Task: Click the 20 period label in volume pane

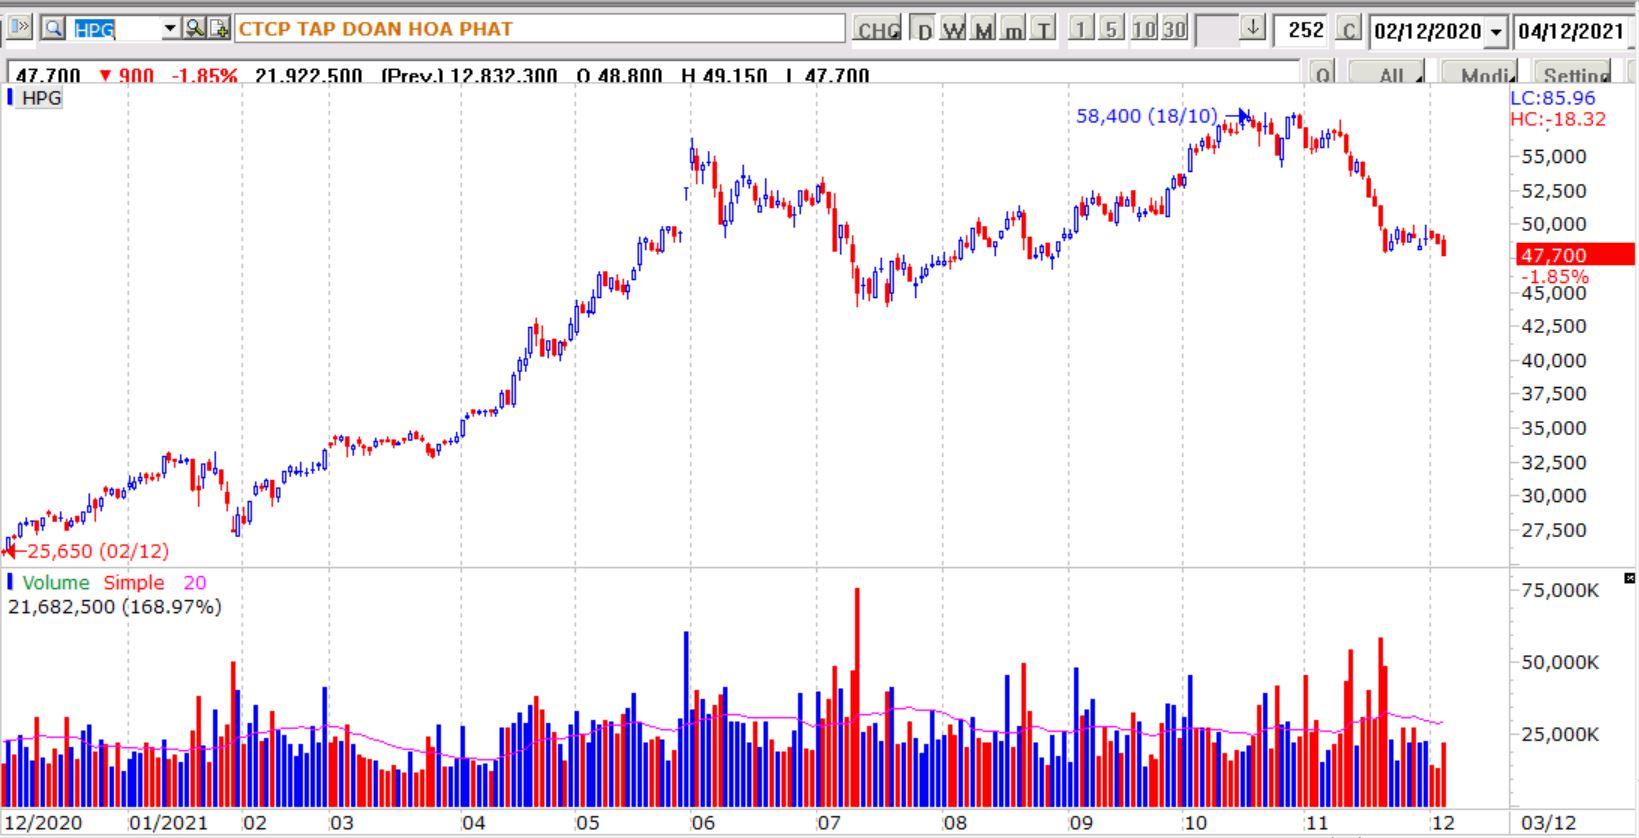Action: (194, 582)
